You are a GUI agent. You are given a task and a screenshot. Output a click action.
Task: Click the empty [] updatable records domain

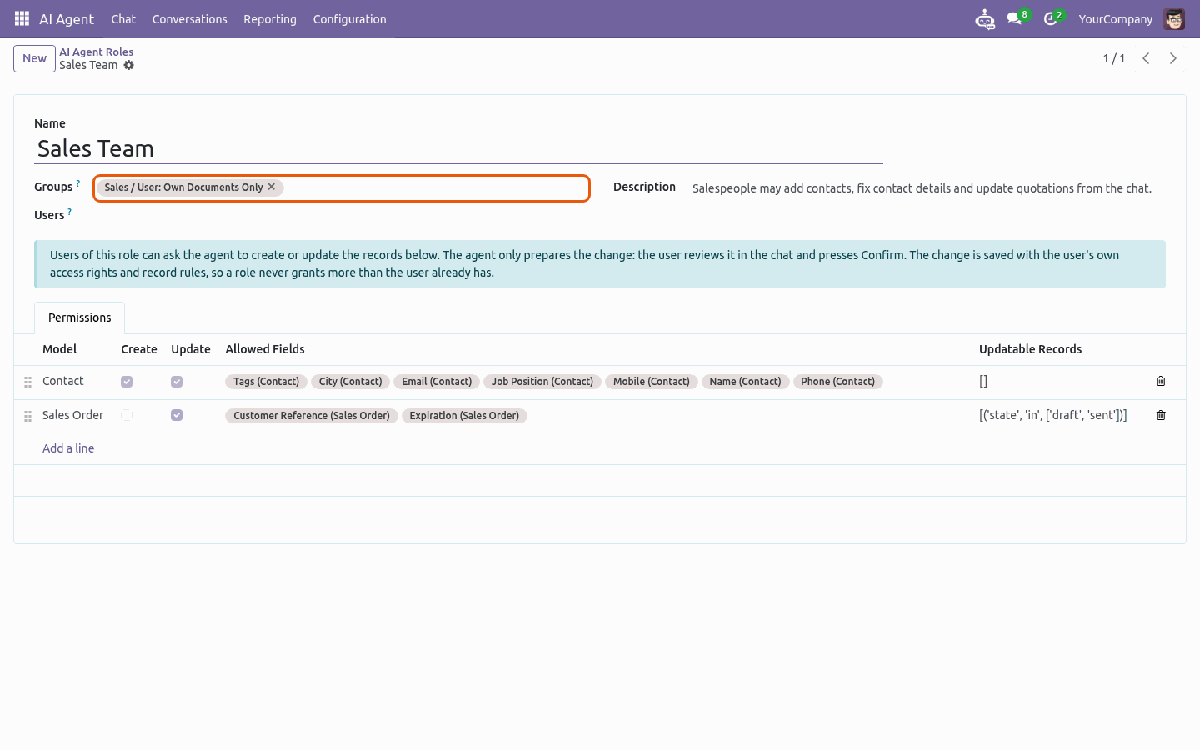pos(984,382)
